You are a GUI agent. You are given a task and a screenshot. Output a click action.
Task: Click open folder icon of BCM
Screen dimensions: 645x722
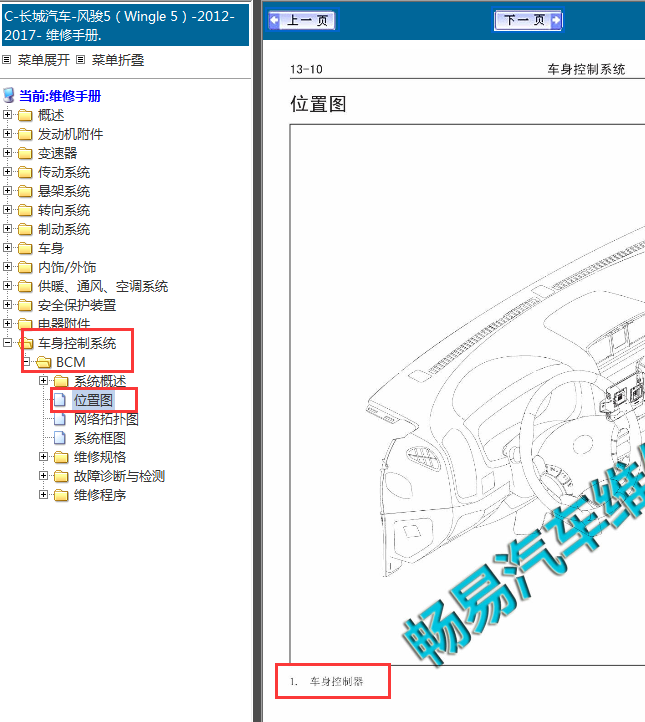[x=44, y=362]
